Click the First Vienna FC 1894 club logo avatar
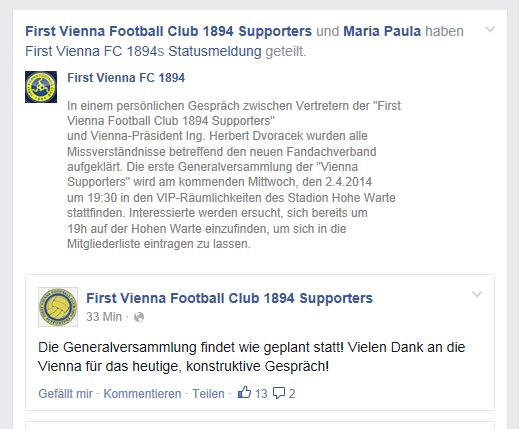 (41, 87)
